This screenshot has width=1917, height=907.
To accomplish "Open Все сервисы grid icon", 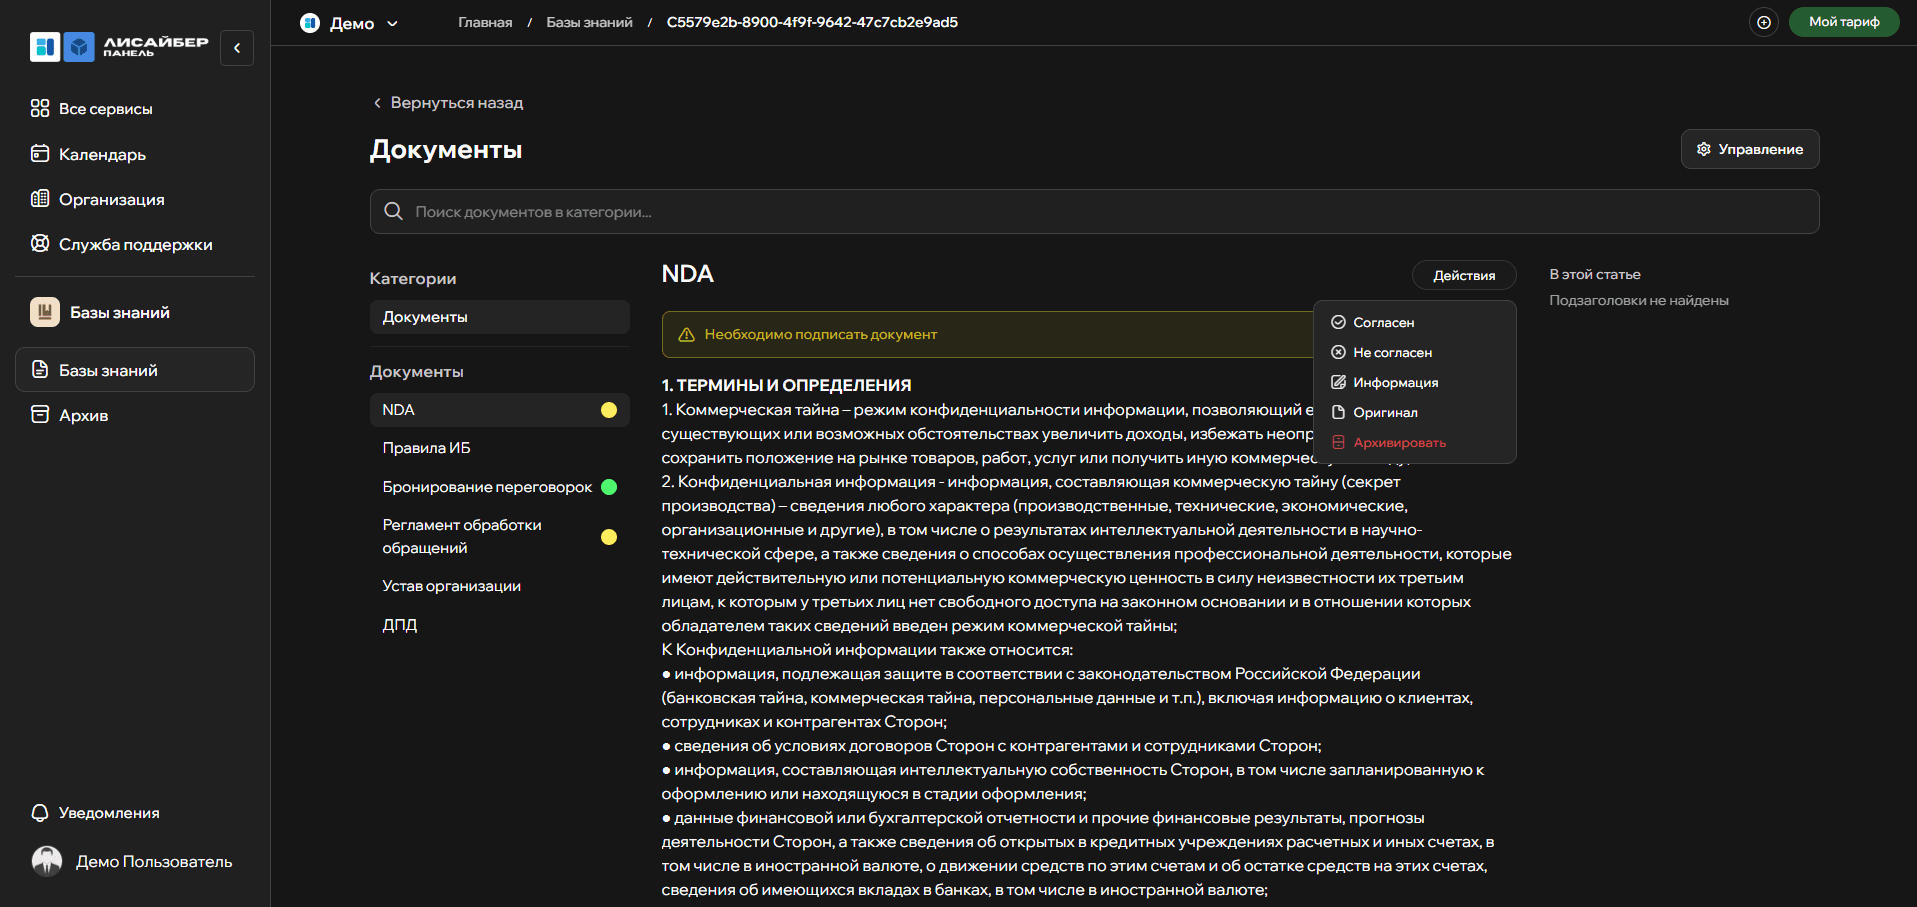I will click(40, 108).
